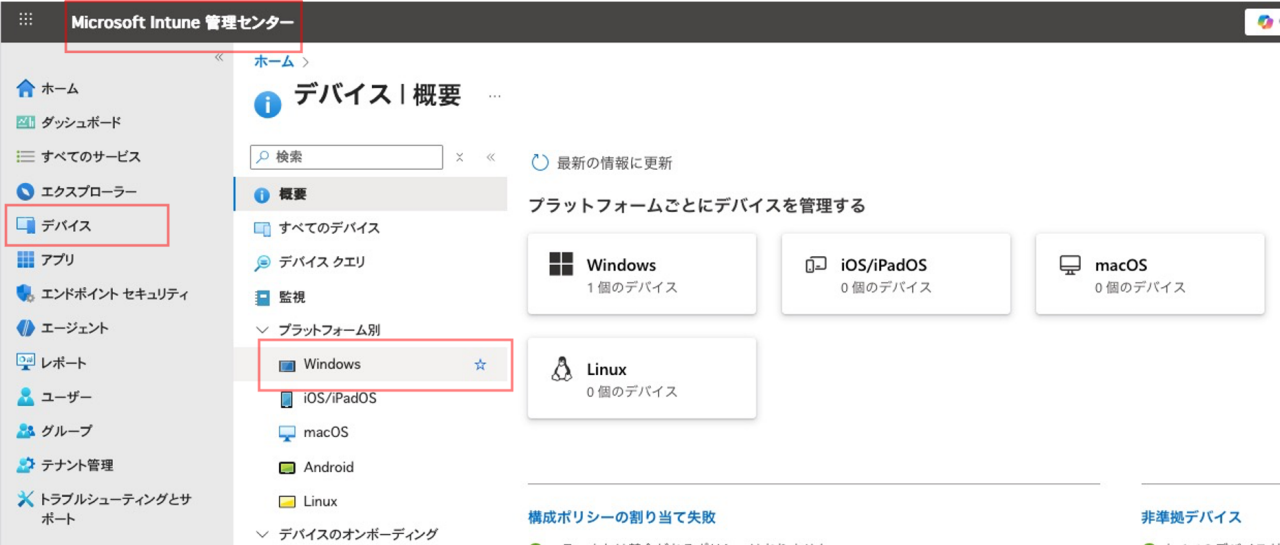Favorite Windows with the star icon
The width and height of the screenshot is (1280, 545).
[x=480, y=365]
